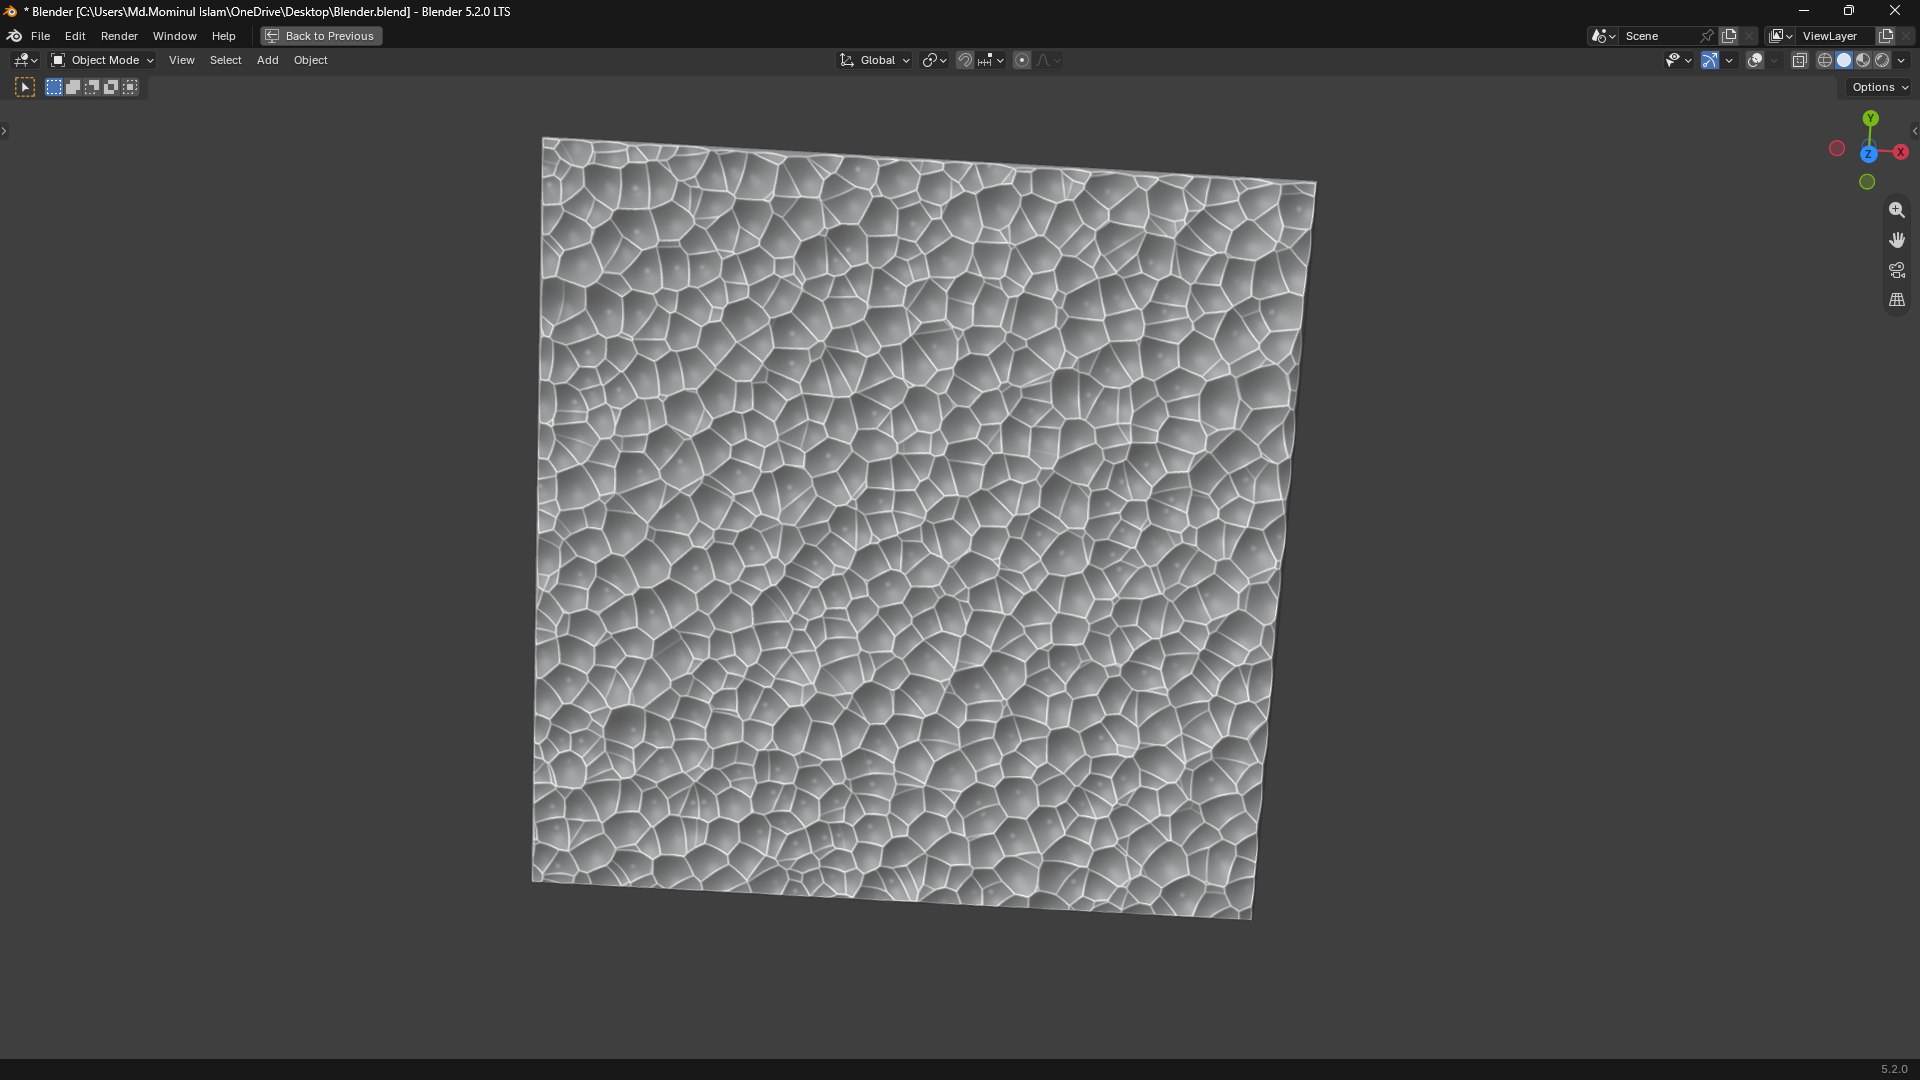Screen dimensions: 1920x1080
Task: Click the zoom magnifier viewport icon
Action: tap(1896, 210)
